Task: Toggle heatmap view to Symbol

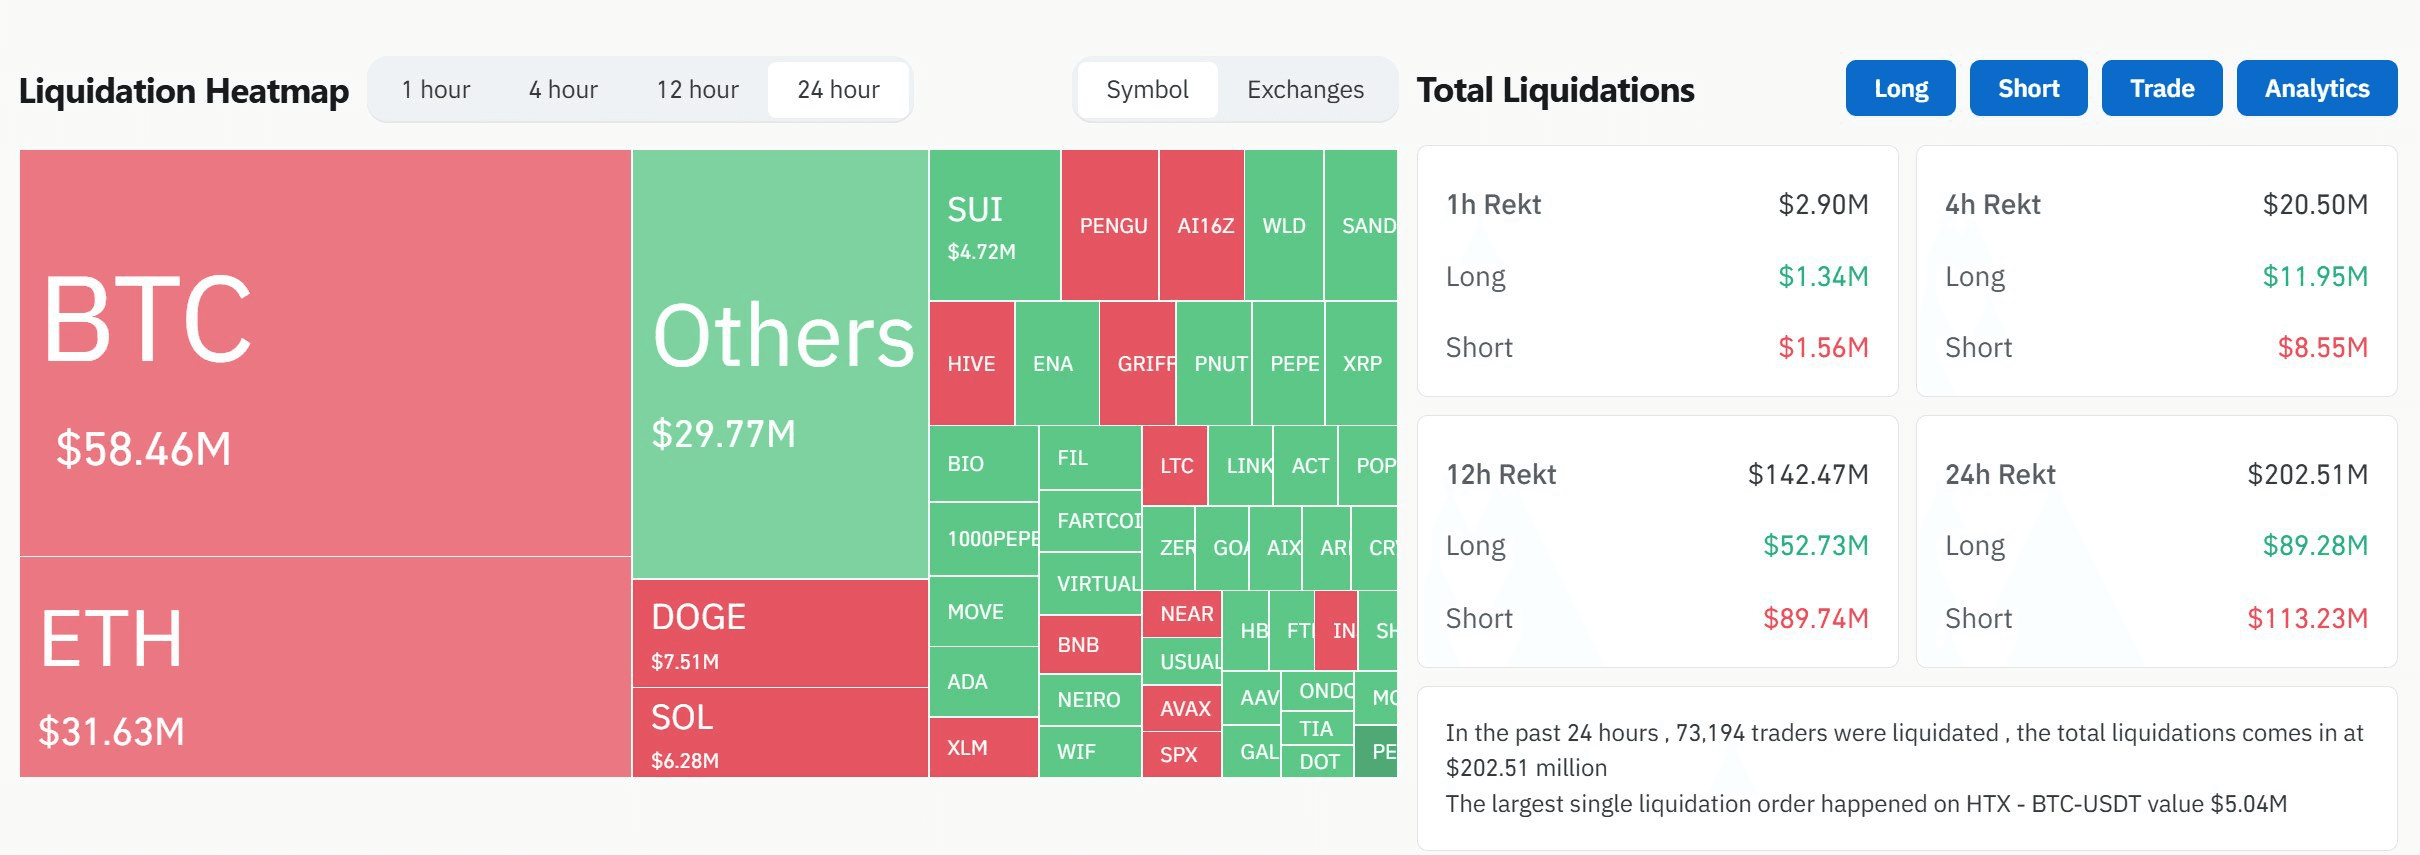Action: coord(1147,90)
